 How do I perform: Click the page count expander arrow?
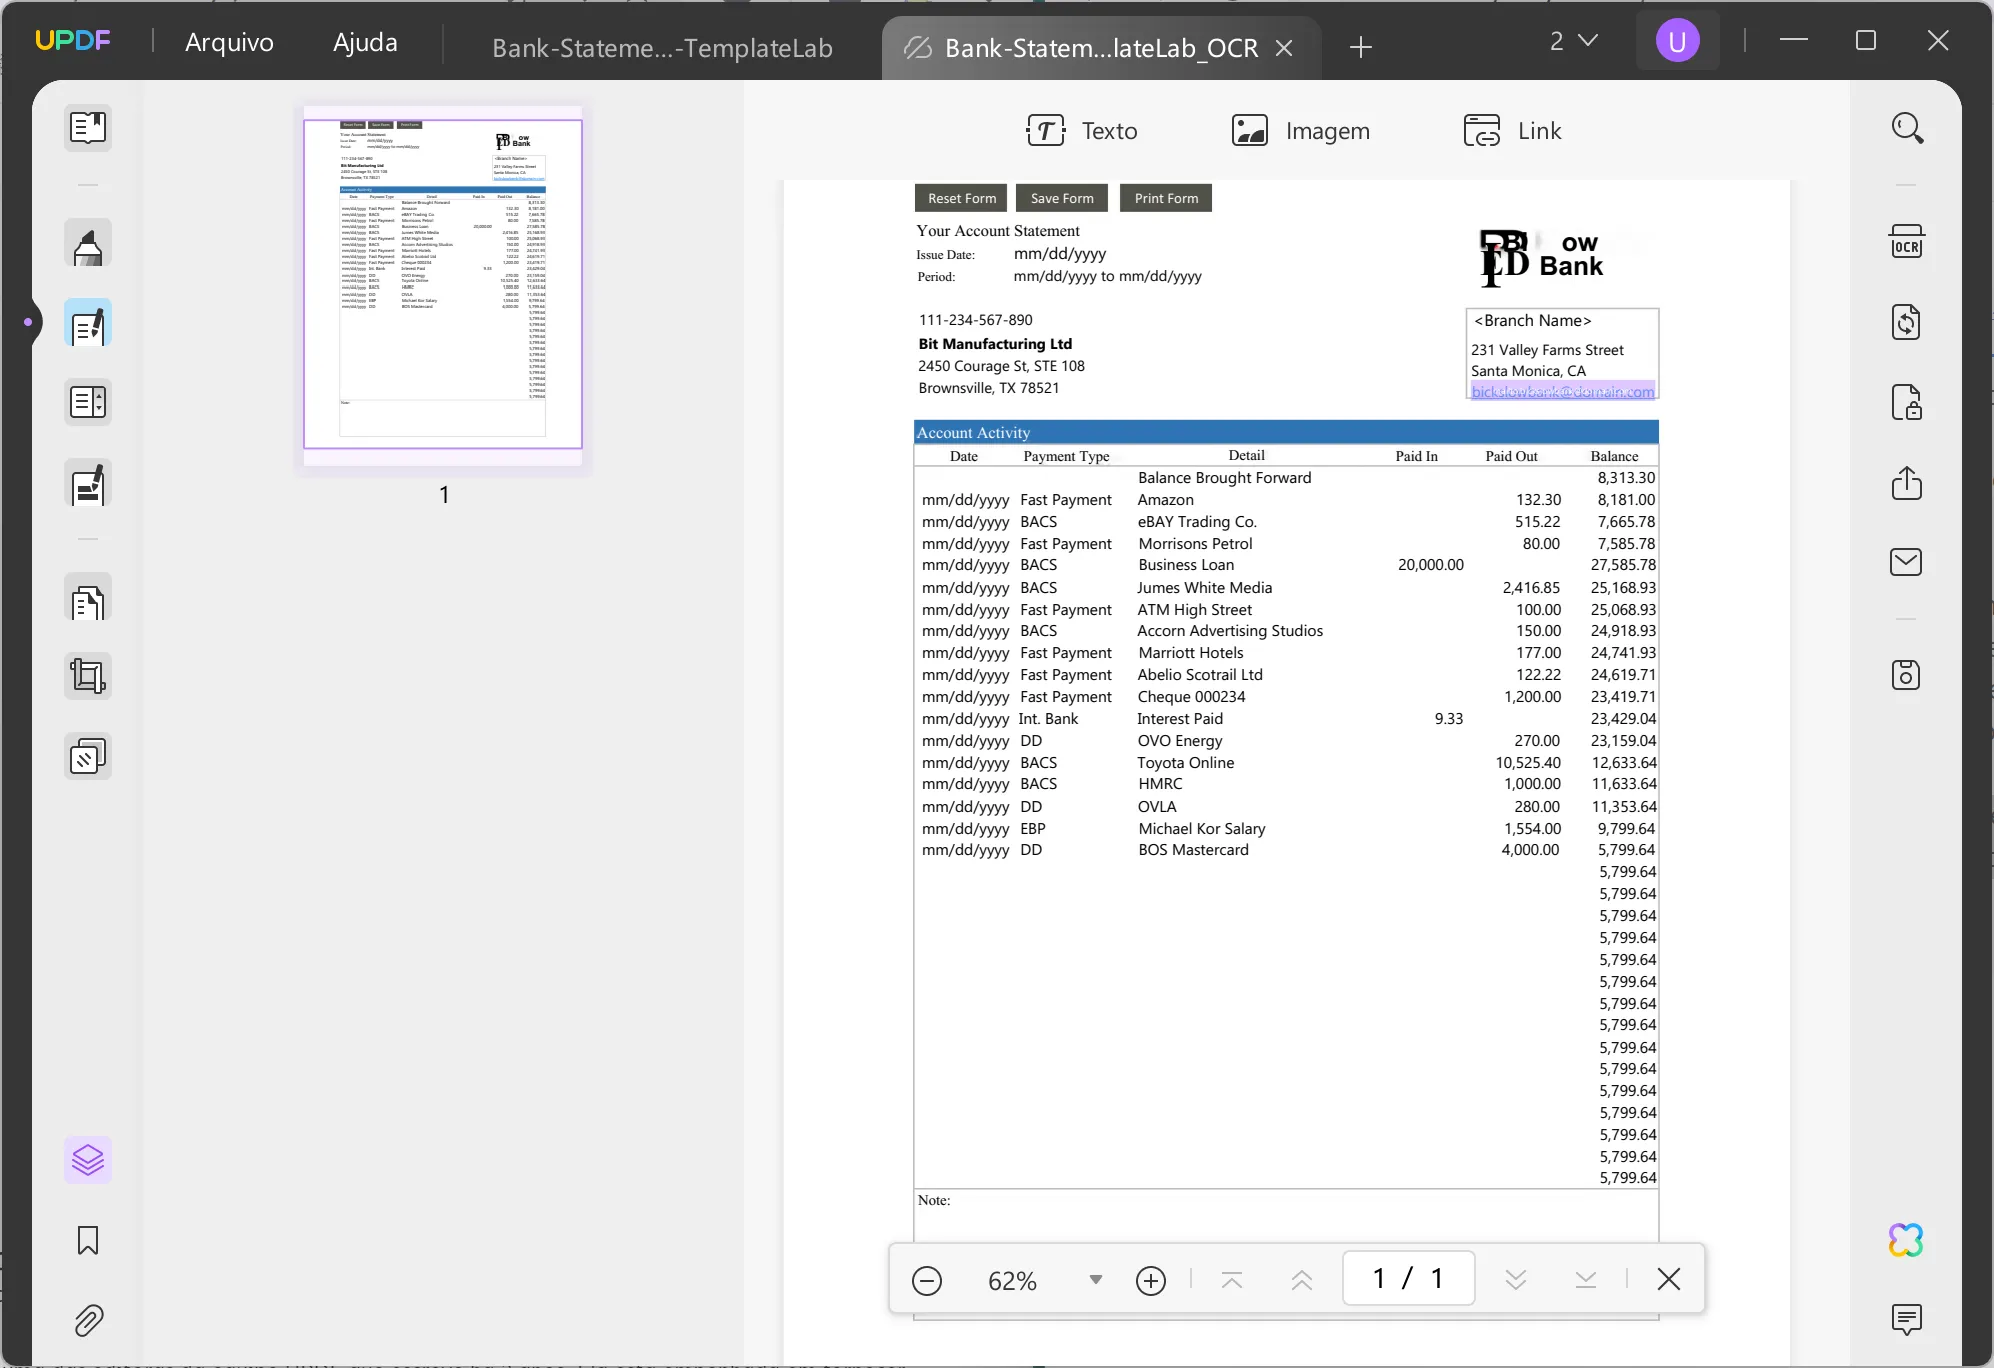1588,41
